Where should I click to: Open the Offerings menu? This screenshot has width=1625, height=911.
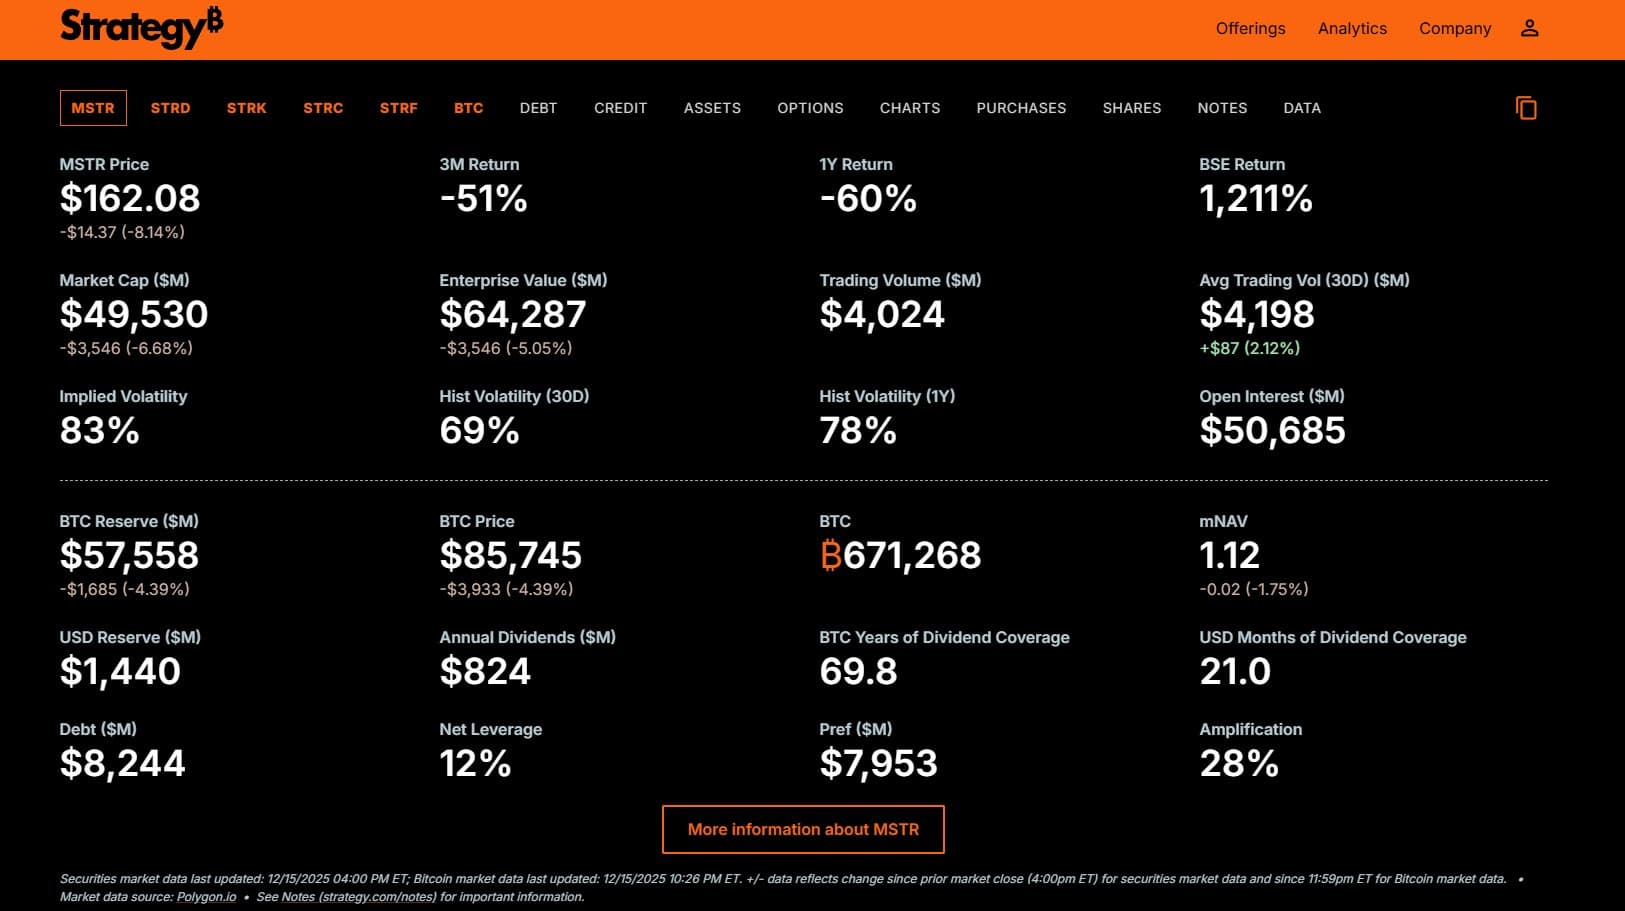point(1250,28)
